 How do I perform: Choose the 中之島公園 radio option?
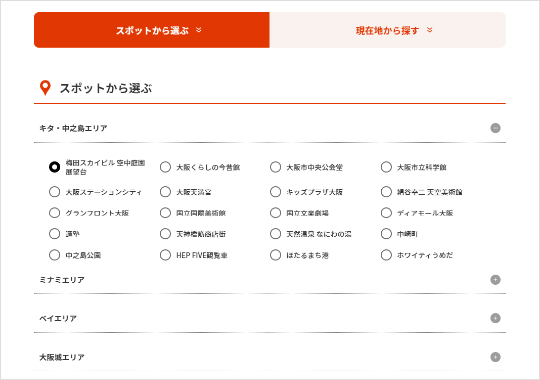click(54, 255)
